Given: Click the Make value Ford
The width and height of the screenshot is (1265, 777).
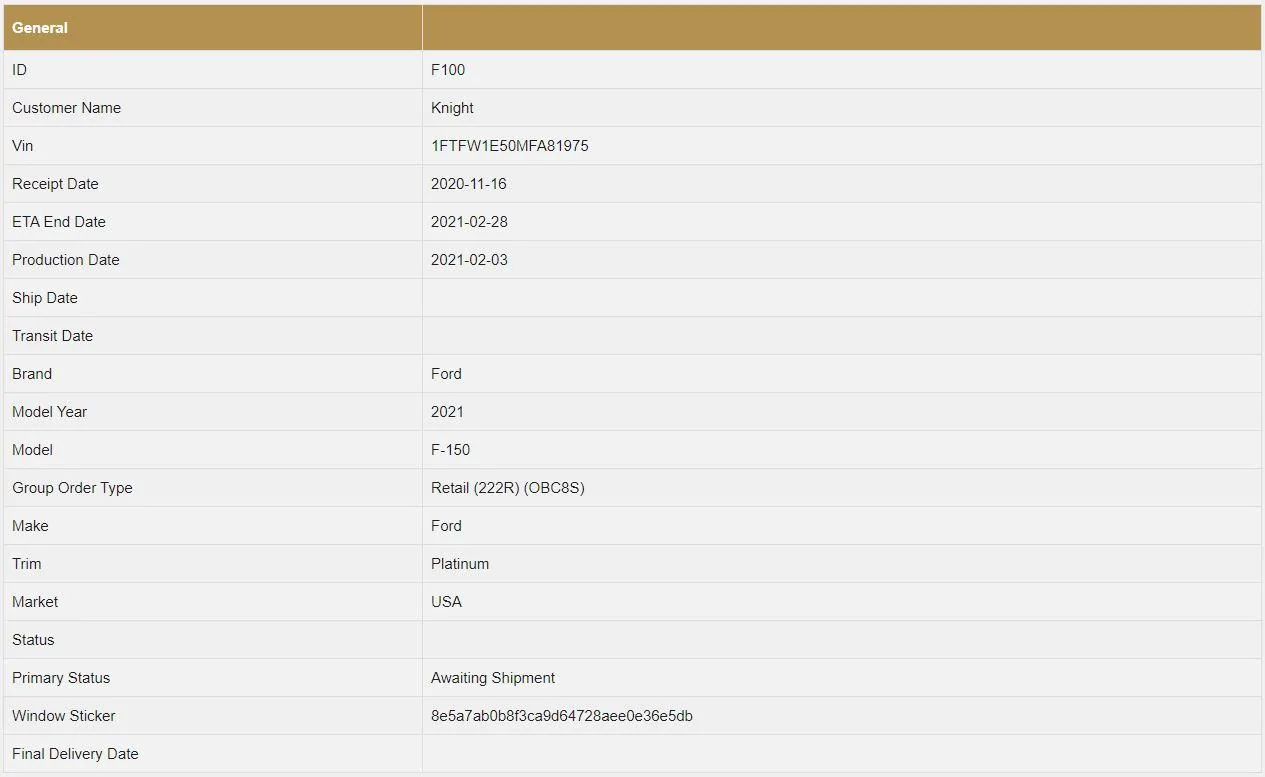Looking at the screenshot, I should [446, 526].
